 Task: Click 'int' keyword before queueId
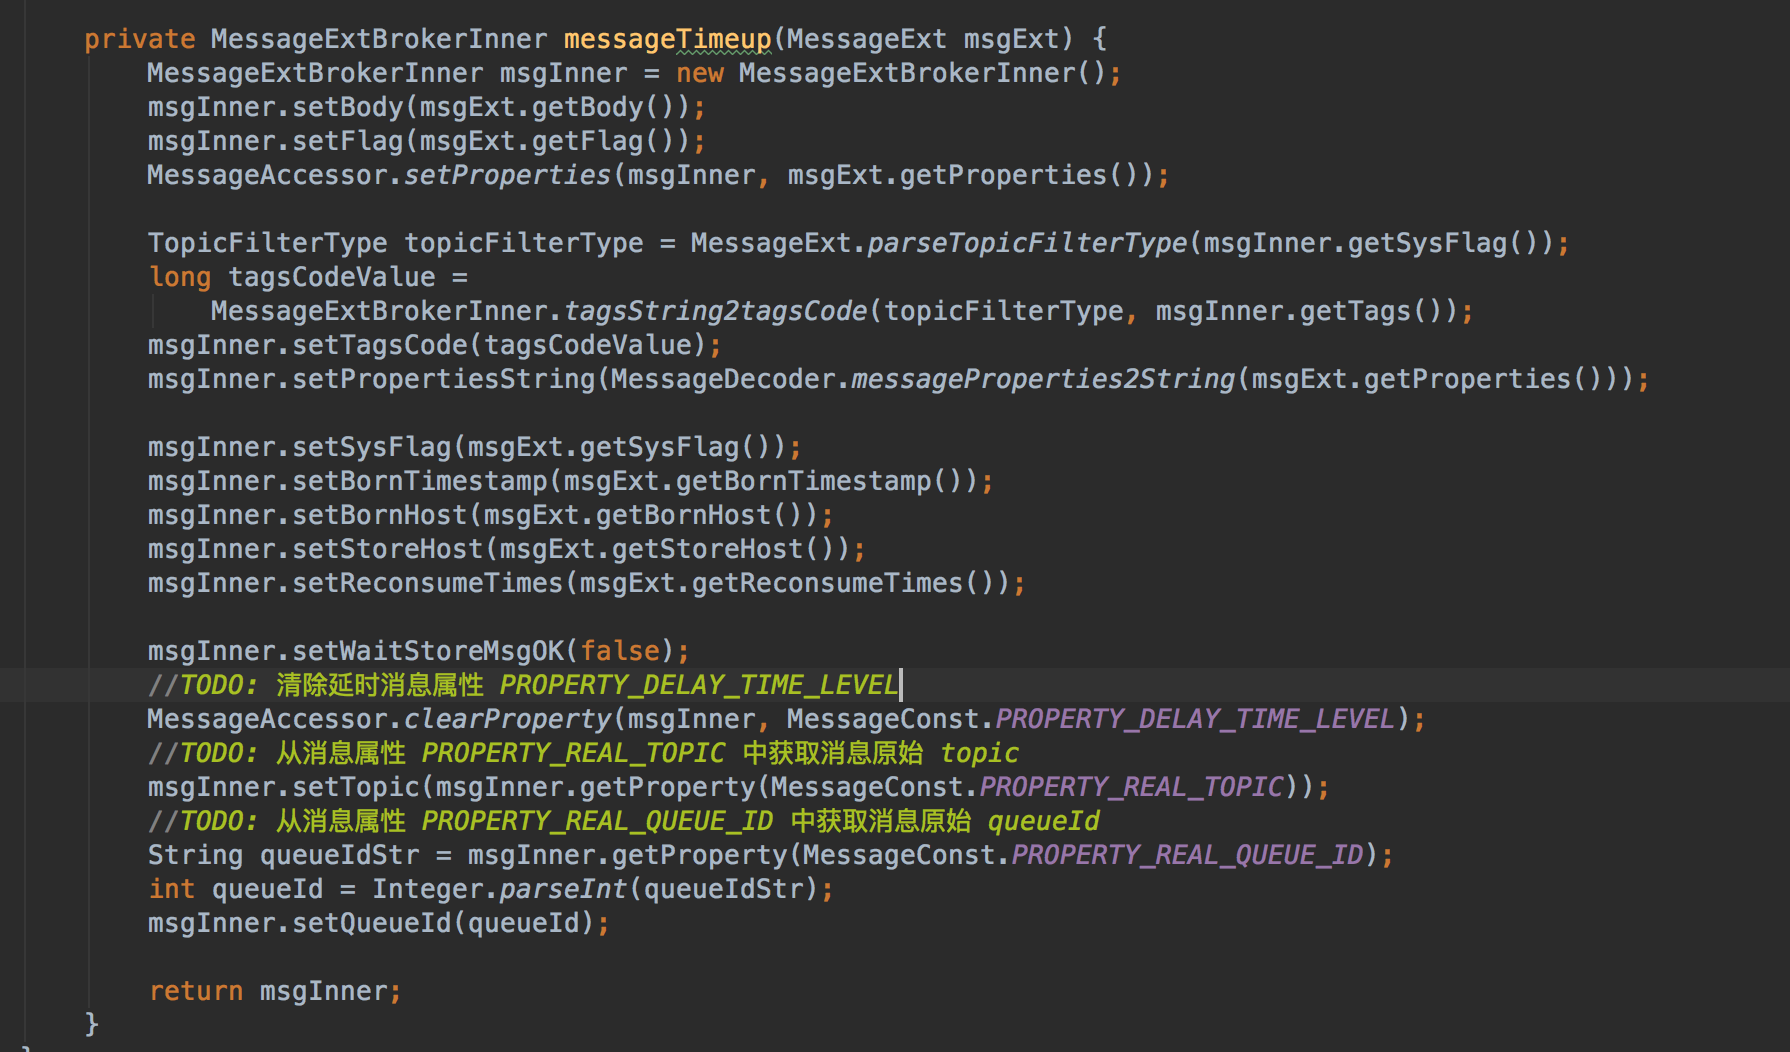pos(172,889)
